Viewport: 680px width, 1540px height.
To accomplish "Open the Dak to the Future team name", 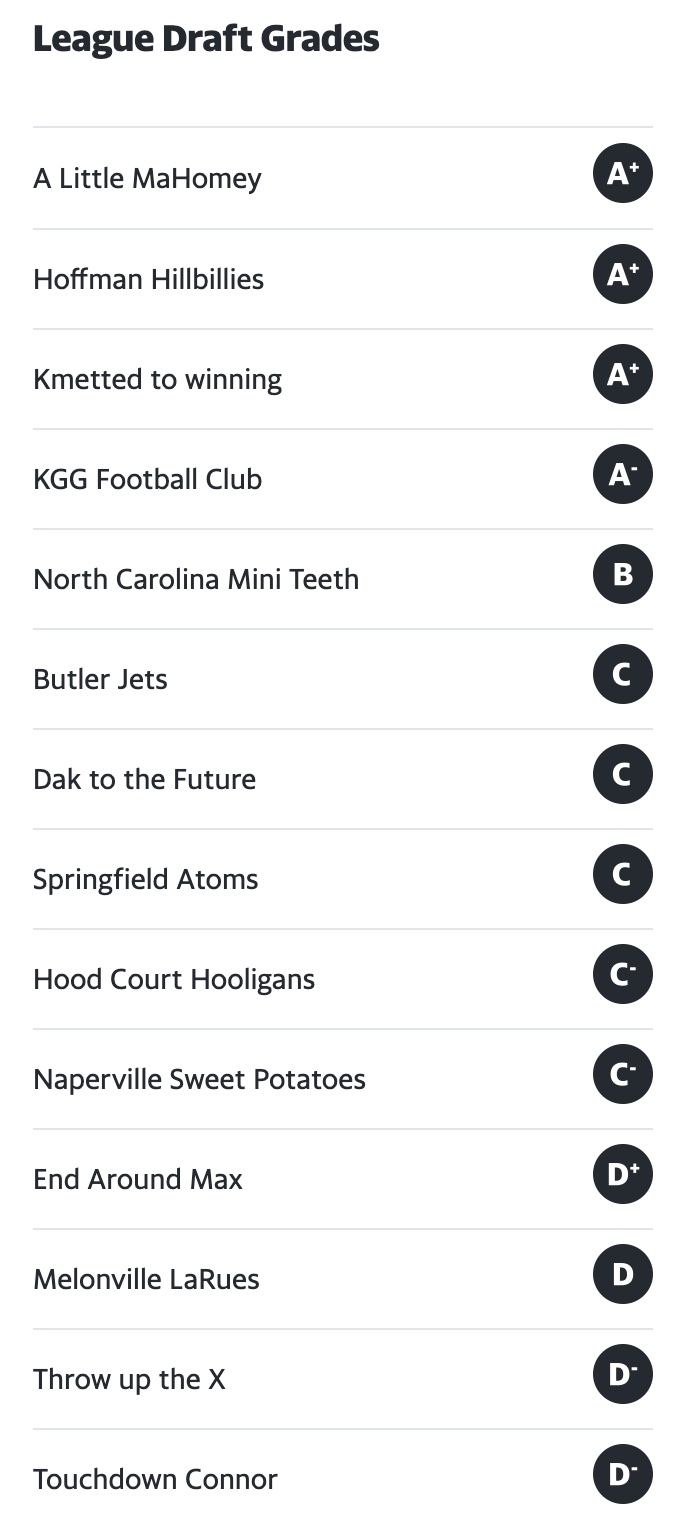I will click(144, 779).
